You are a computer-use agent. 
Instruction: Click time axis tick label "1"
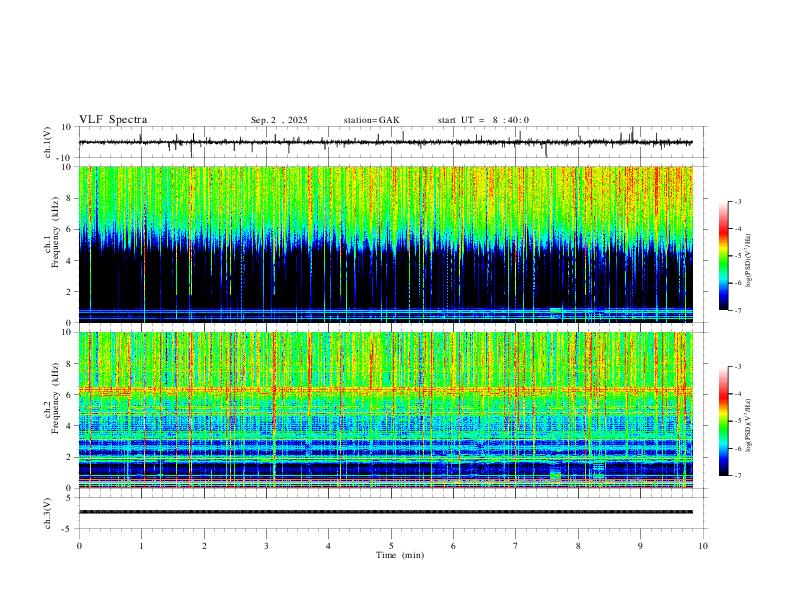coord(141,546)
